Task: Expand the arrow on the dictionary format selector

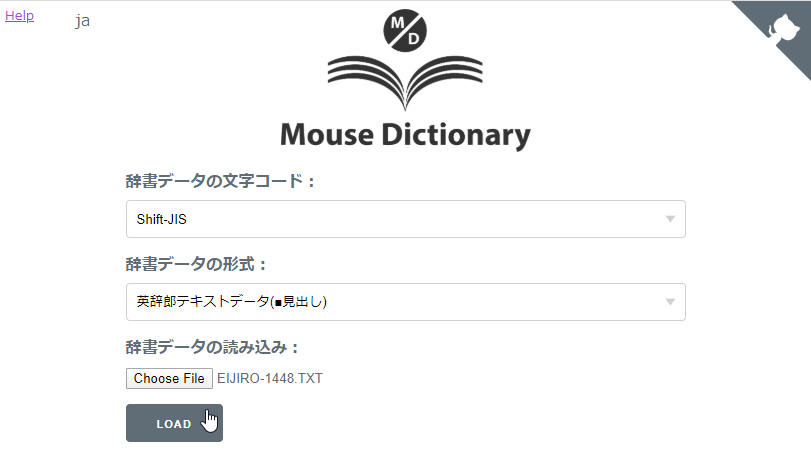Action: (670, 302)
